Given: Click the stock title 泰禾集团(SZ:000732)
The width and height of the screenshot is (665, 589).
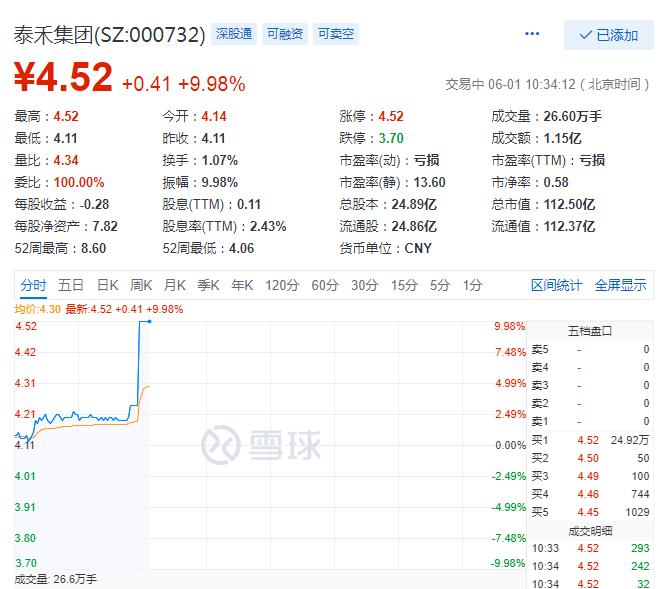Looking at the screenshot, I should coord(109,35).
